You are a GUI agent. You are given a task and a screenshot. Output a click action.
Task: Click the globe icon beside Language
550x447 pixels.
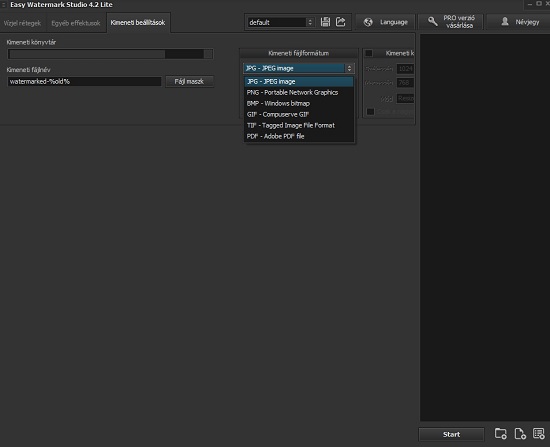(x=368, y=22)
